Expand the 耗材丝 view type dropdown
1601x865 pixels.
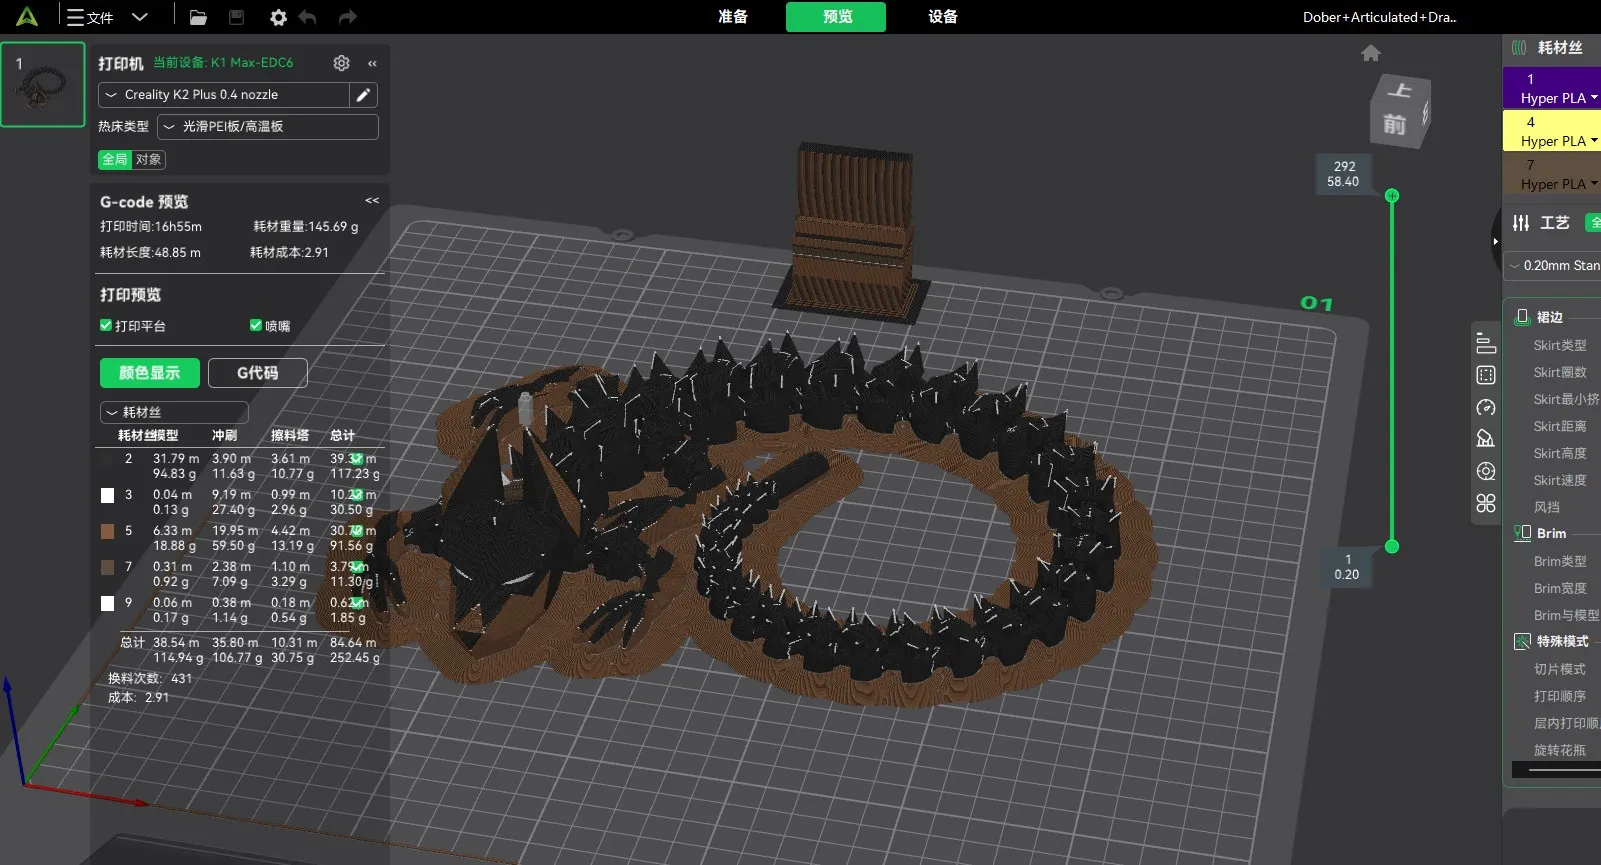click(x=174, y=412)
